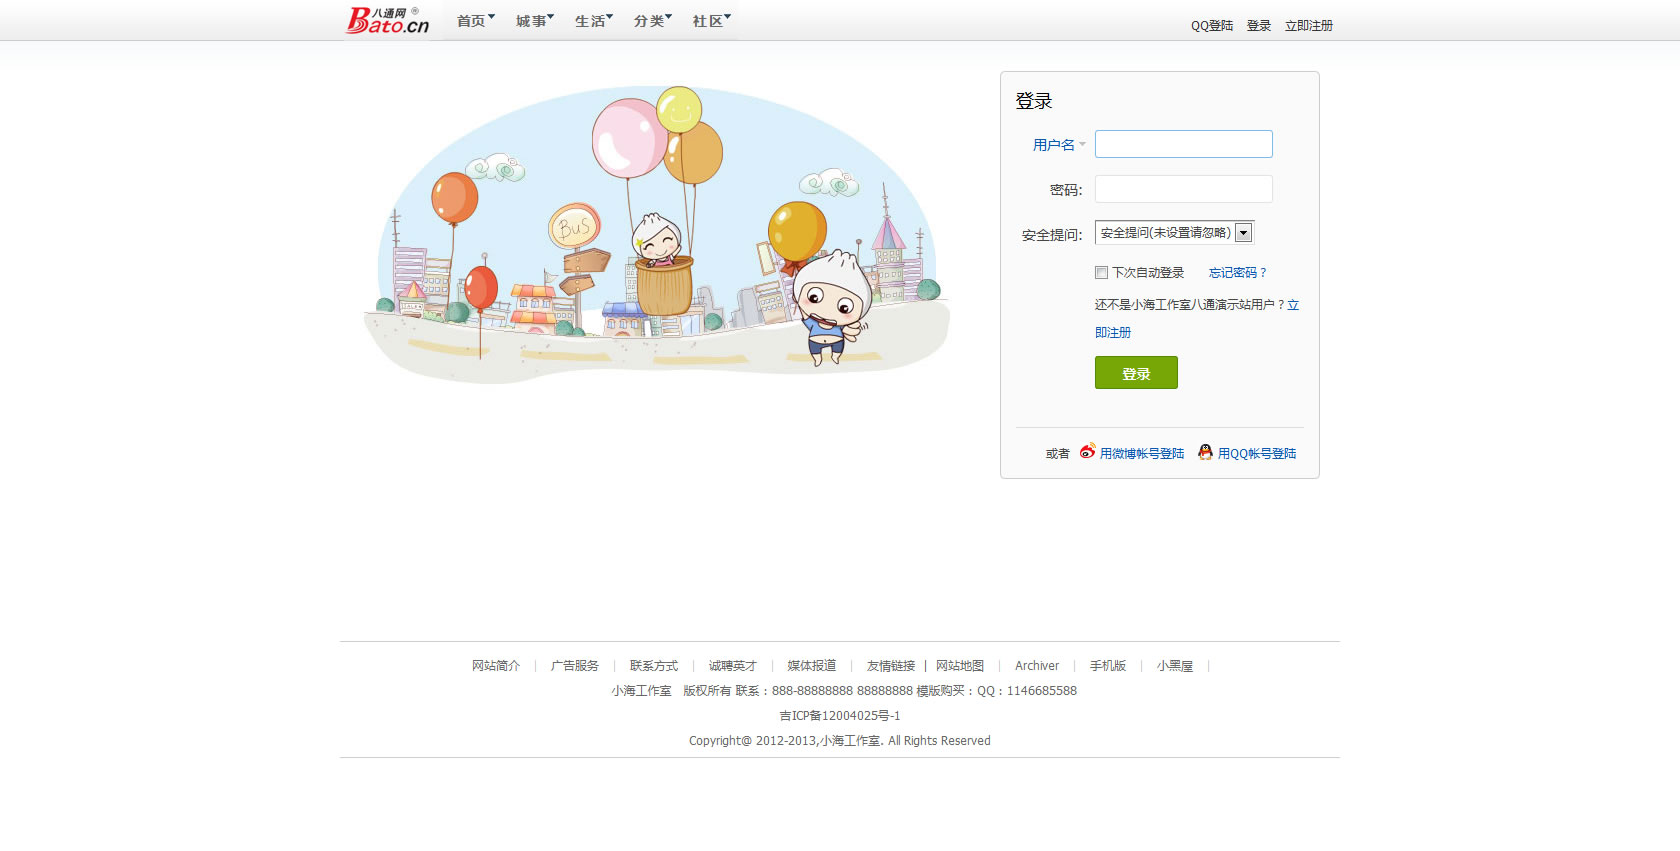Click the QQ登陆 link in header

[x=1212, y=26]
